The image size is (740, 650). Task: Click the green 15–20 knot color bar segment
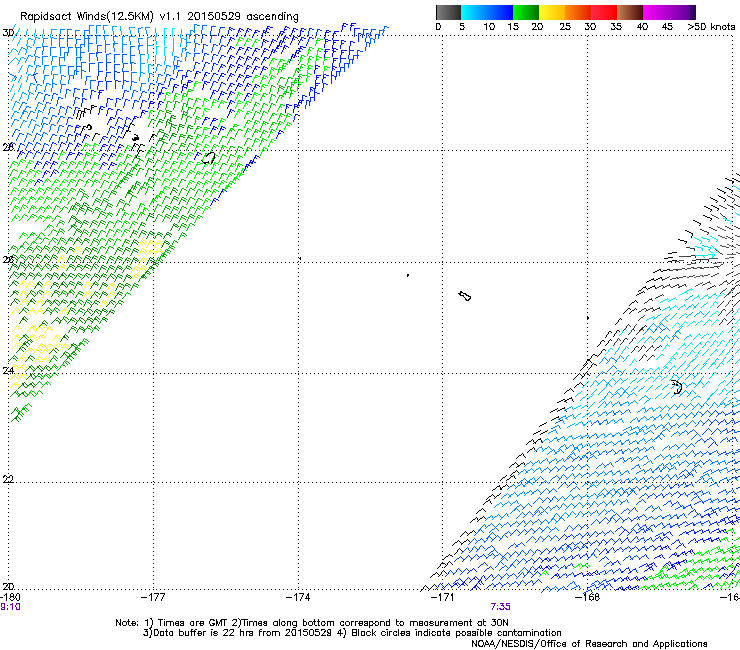tap(526, 12)
